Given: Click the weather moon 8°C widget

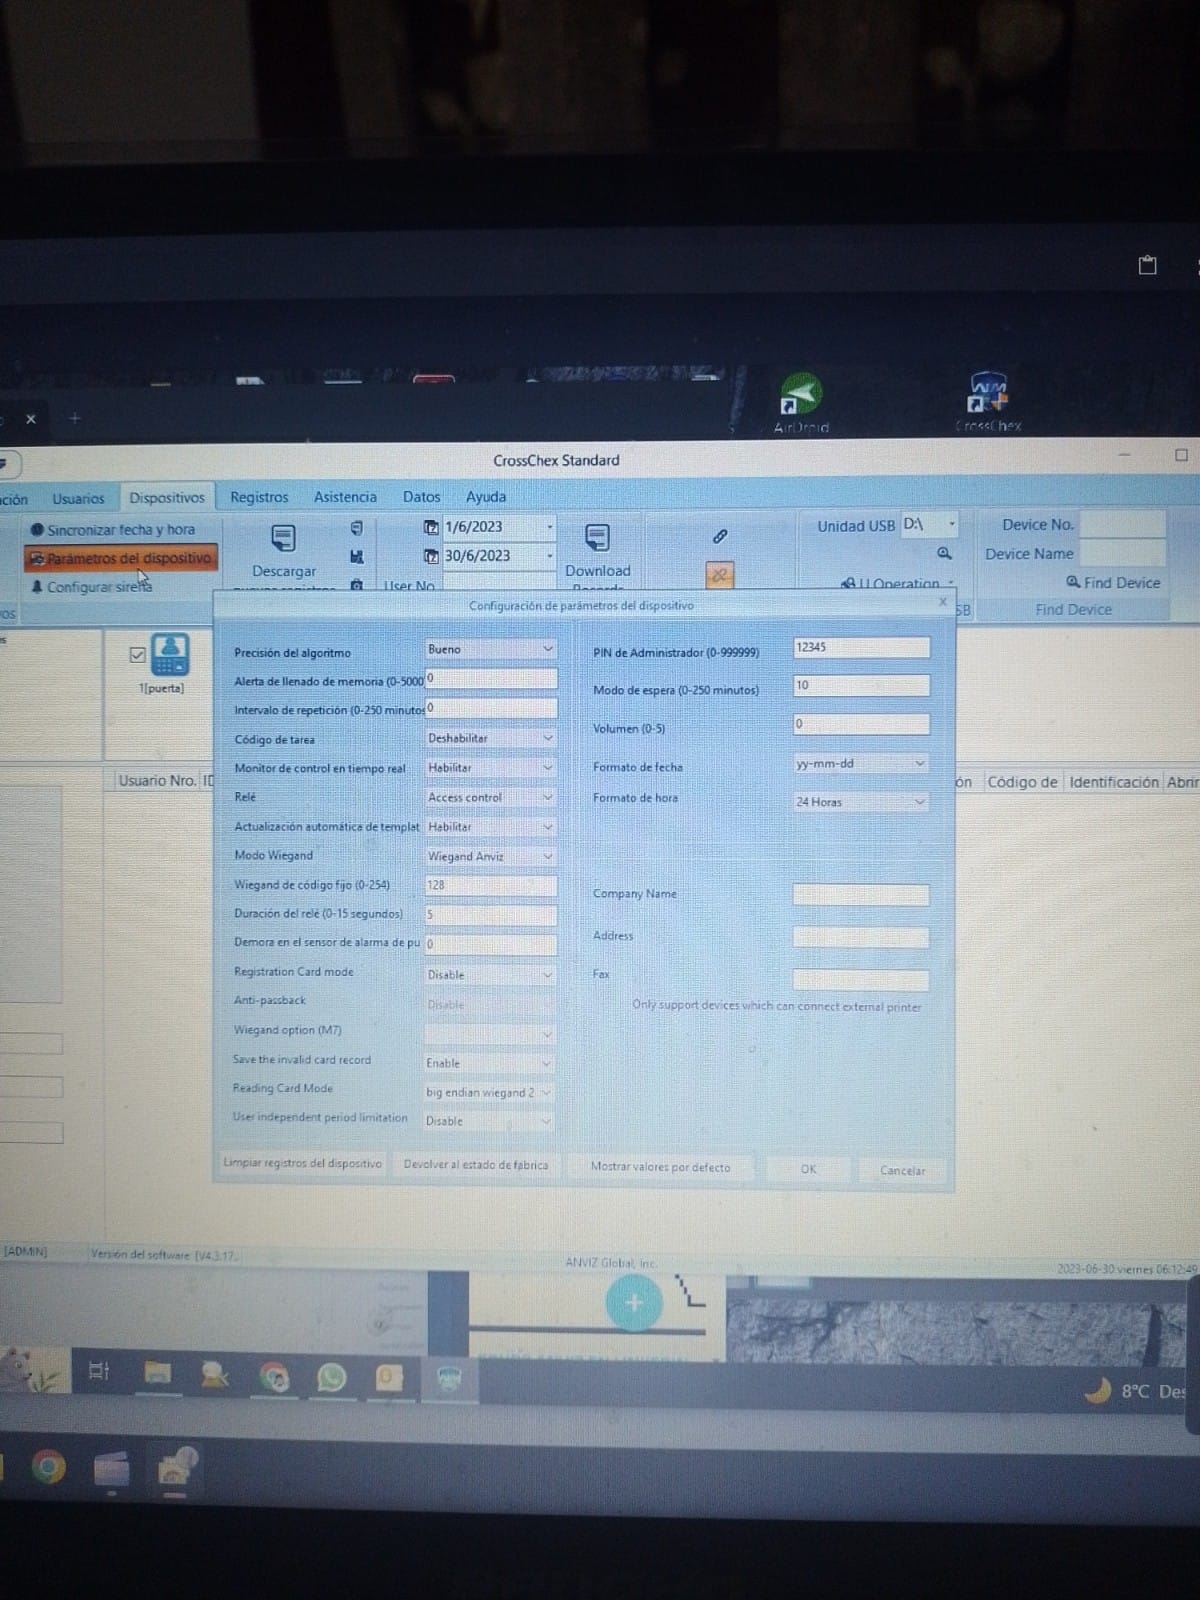Looking at the screenshot, I should coord(1135,1391).
